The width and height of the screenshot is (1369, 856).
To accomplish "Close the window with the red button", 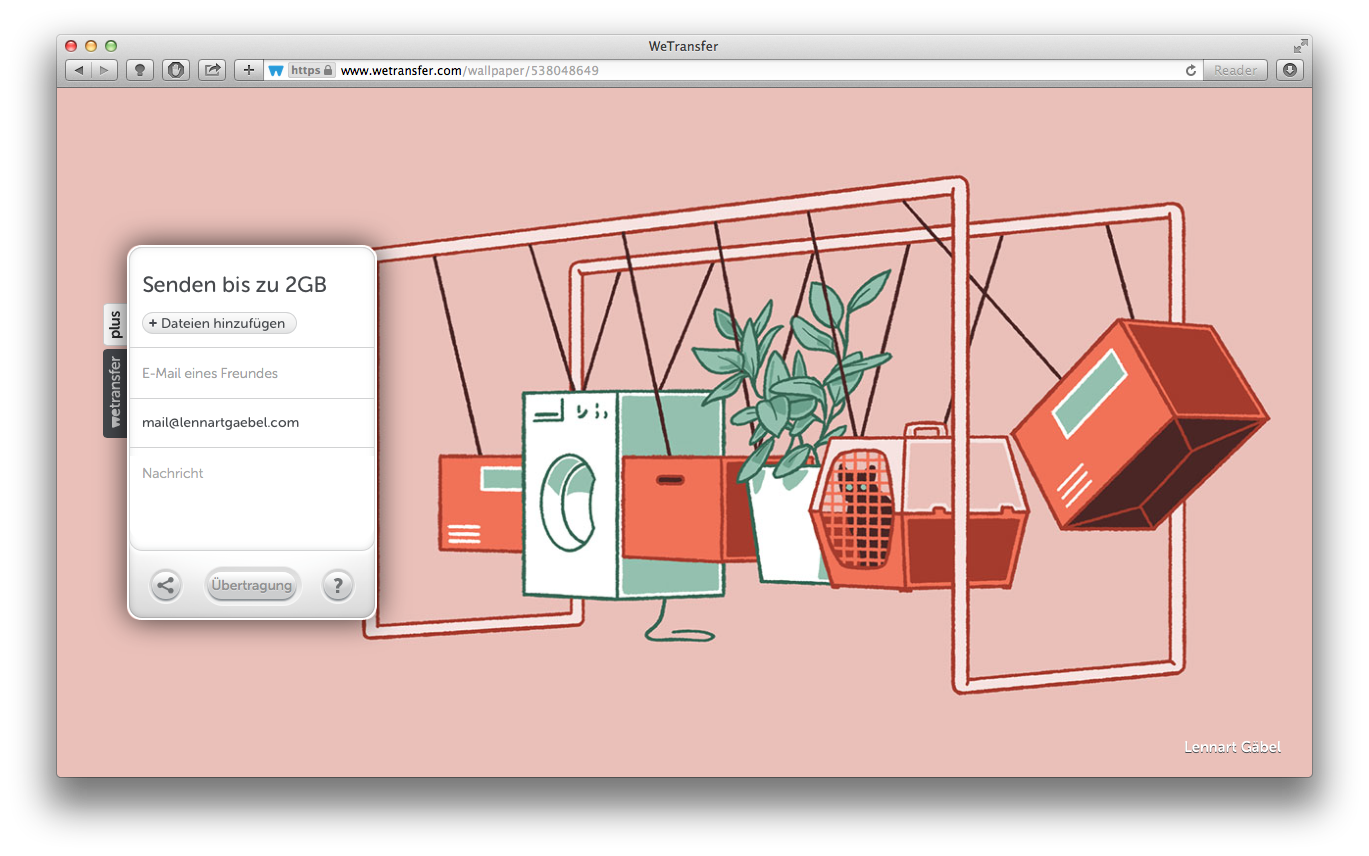I will [x=71, y=46].
